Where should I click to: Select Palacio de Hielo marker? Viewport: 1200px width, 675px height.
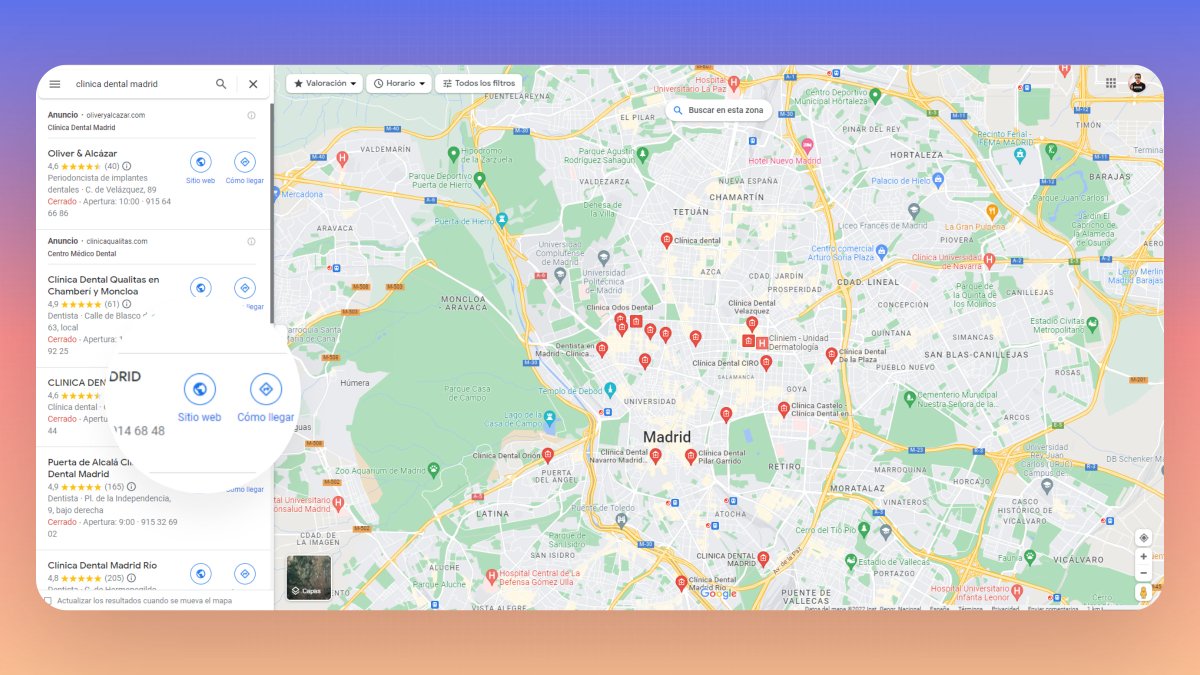pyautogui.click(x=938, y=181)
